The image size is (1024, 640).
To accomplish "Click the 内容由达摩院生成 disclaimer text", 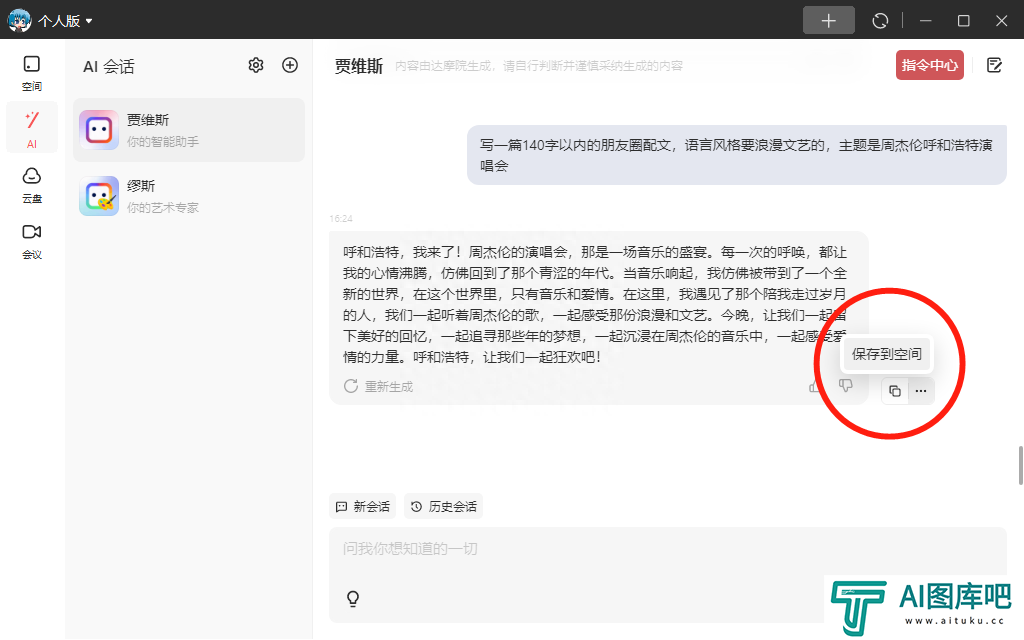I will click(539, 66).
